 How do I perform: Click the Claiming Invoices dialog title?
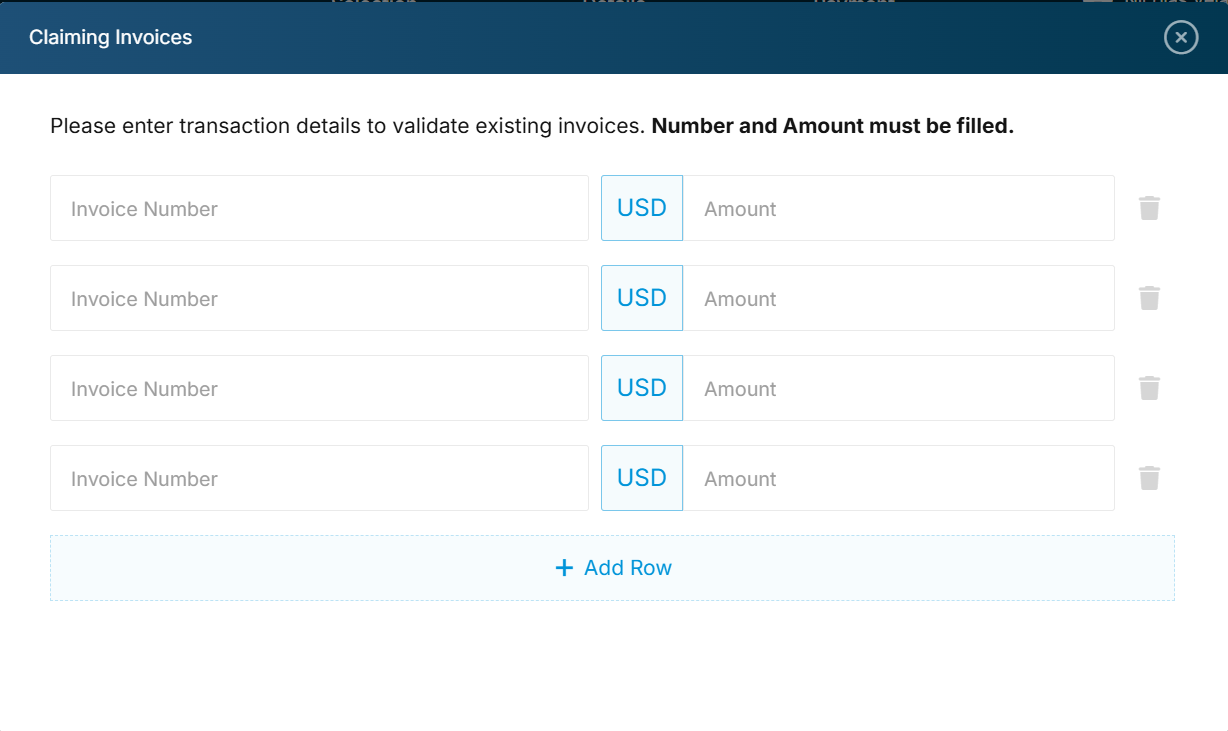[x=111, y=38]
